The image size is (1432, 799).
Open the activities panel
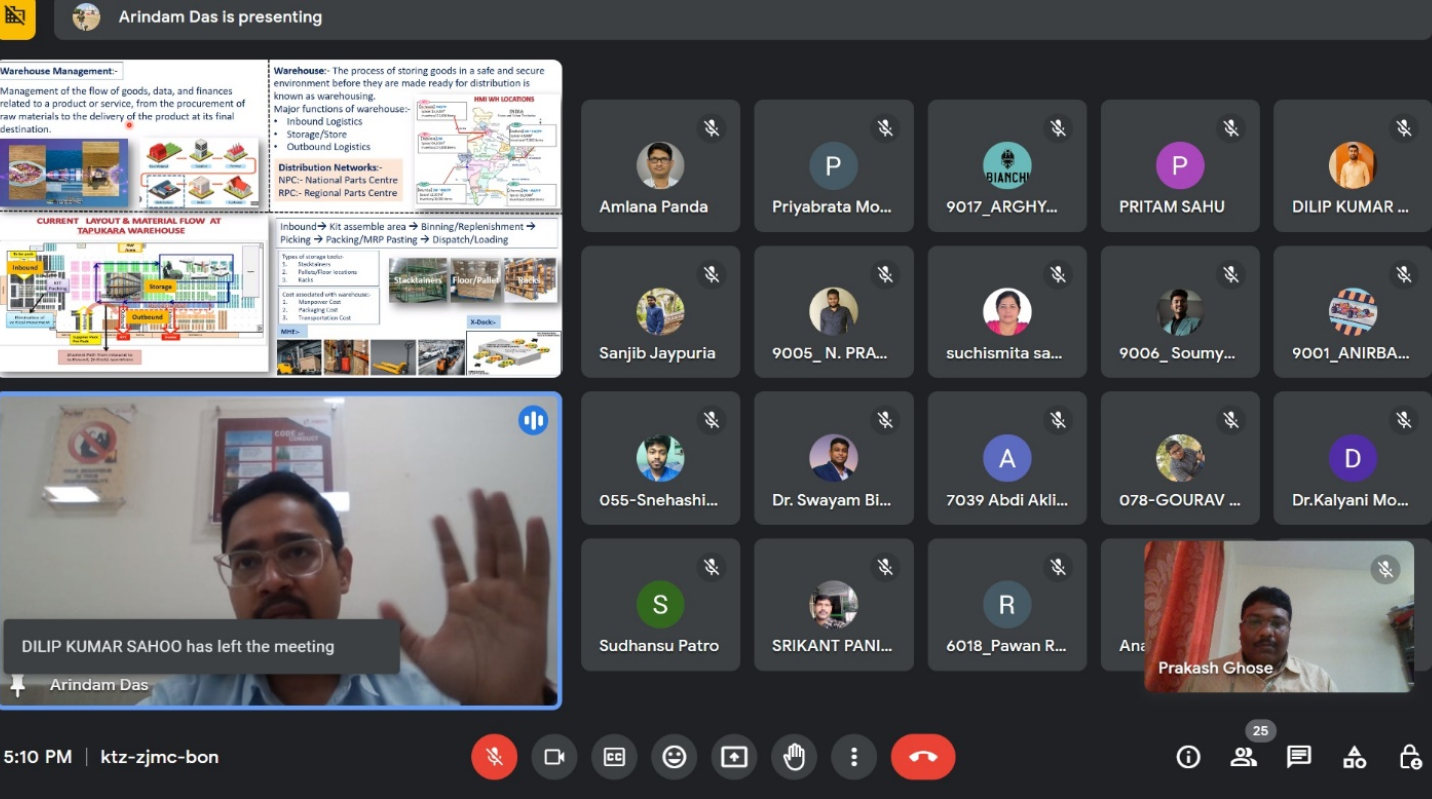point(1354,757)
